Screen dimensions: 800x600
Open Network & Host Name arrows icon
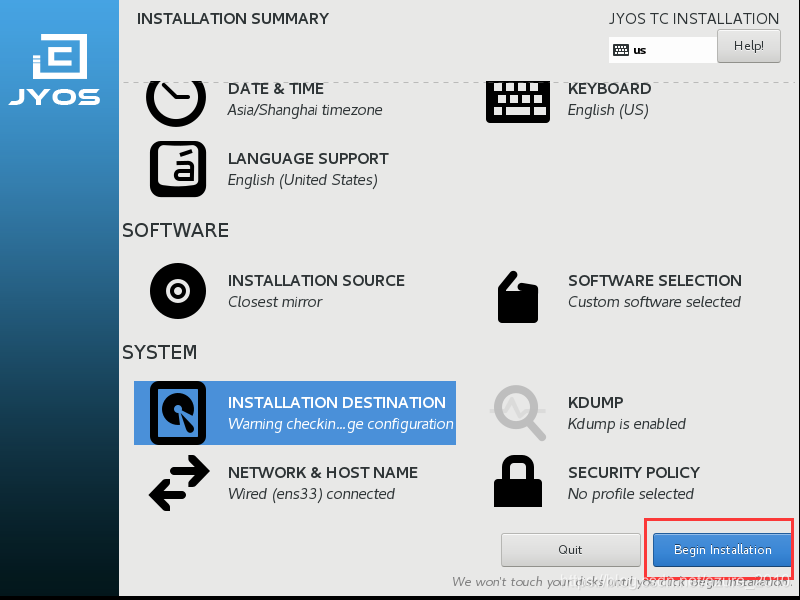tap(179, 483)
